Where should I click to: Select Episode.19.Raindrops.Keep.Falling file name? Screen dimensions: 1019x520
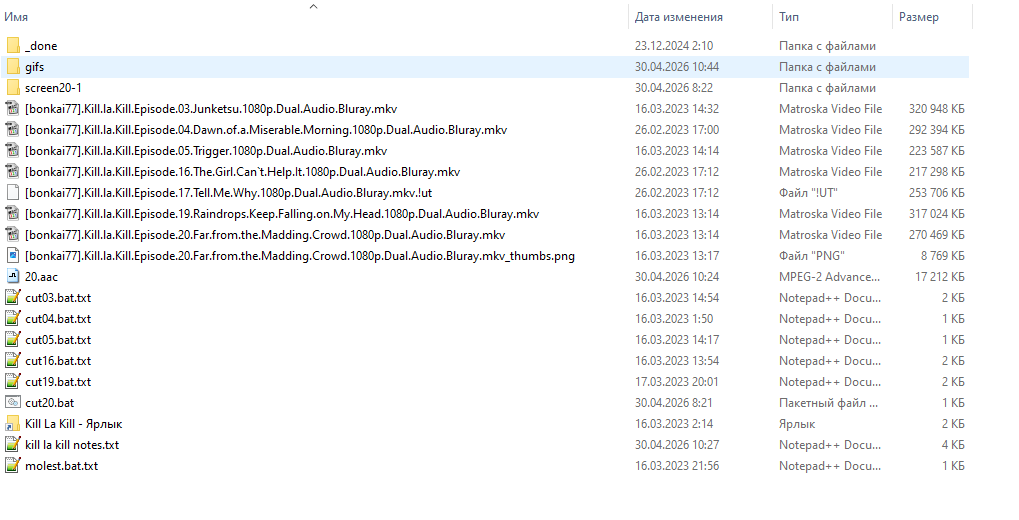click(282, 214)
